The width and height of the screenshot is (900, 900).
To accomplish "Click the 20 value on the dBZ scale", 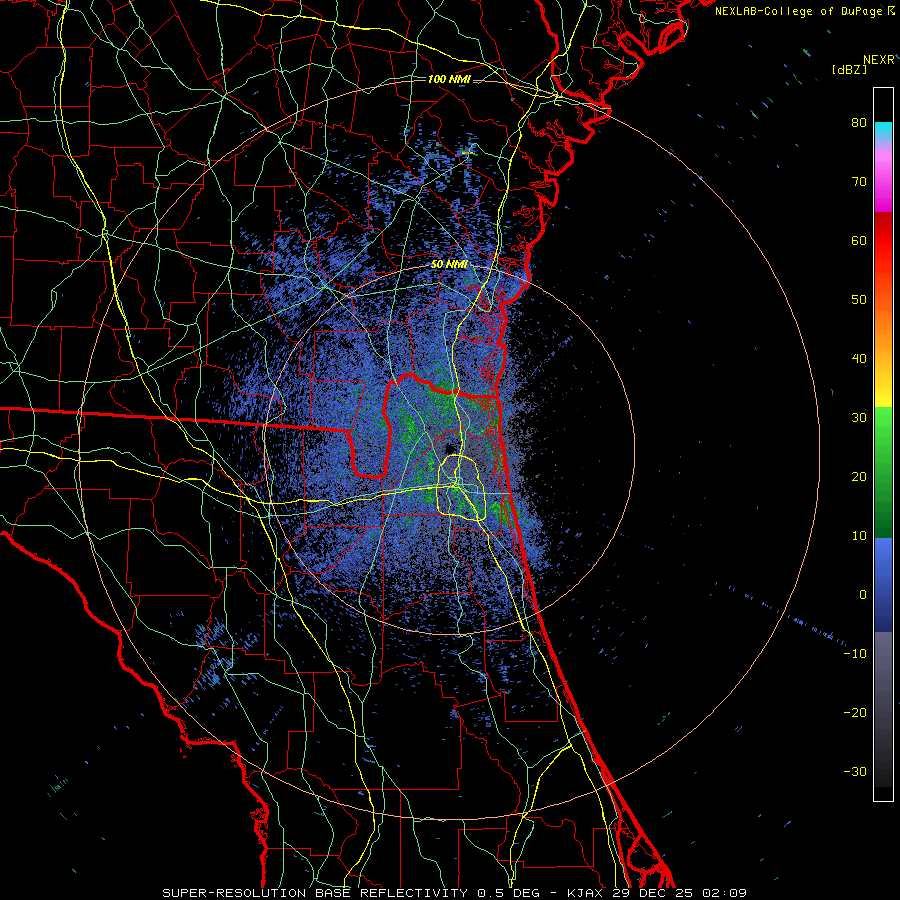I will (x=859, y=476).
